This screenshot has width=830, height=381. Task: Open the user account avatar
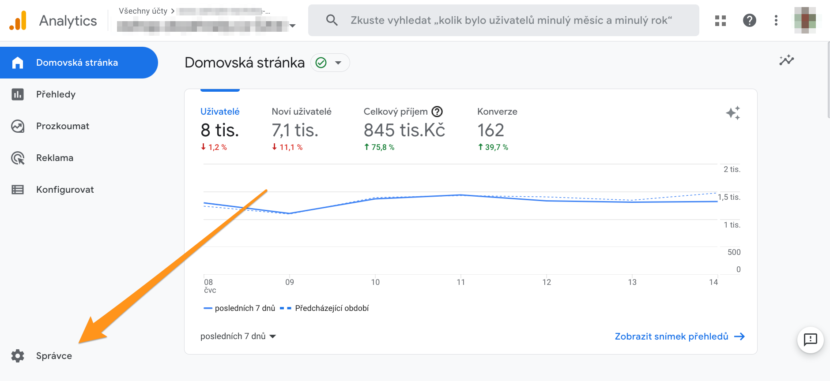[806, 20]
